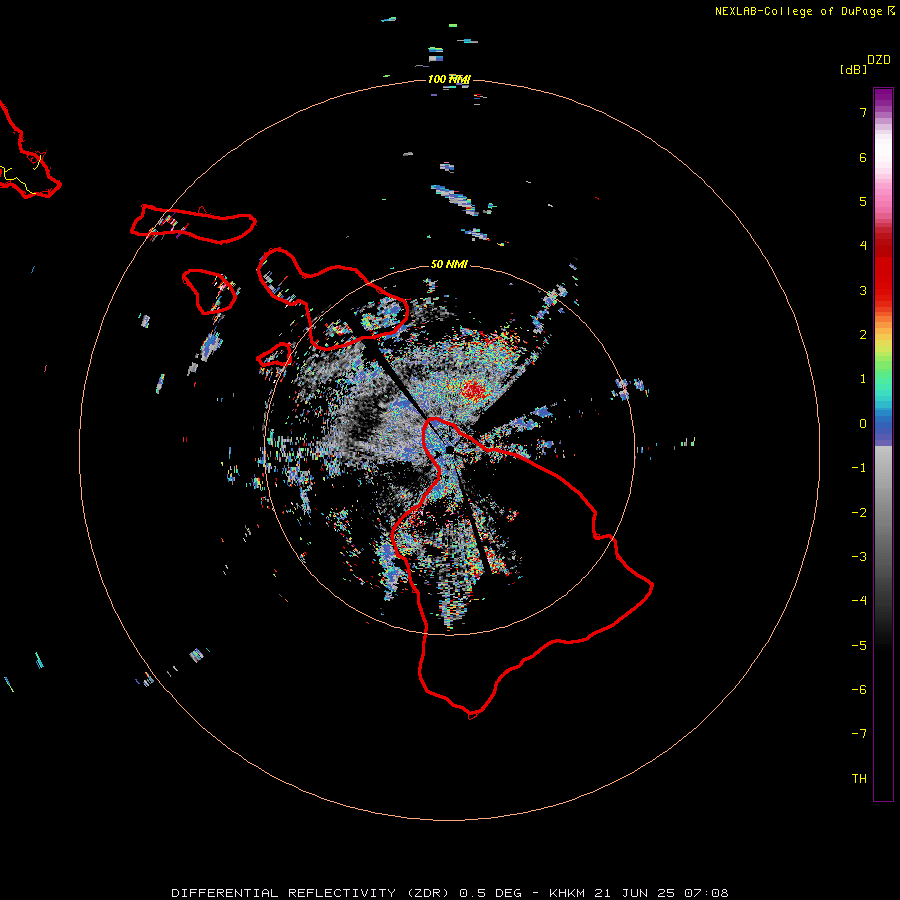Click the red high-ZDR cluster northeast of radar

click(474, 390)
